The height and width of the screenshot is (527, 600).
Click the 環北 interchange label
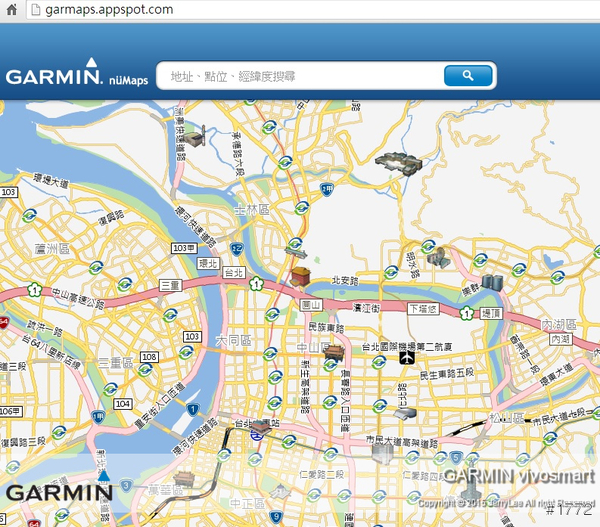[208, 264]
